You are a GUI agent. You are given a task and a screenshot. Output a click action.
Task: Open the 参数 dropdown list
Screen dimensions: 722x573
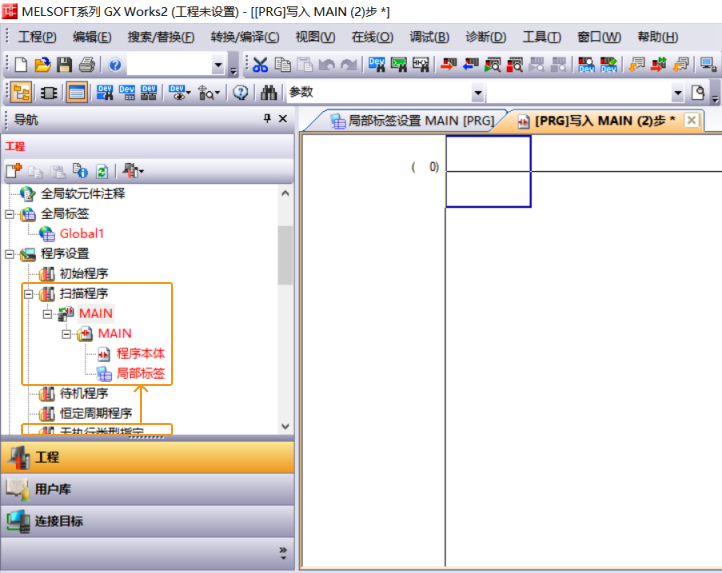click(477, 93)
